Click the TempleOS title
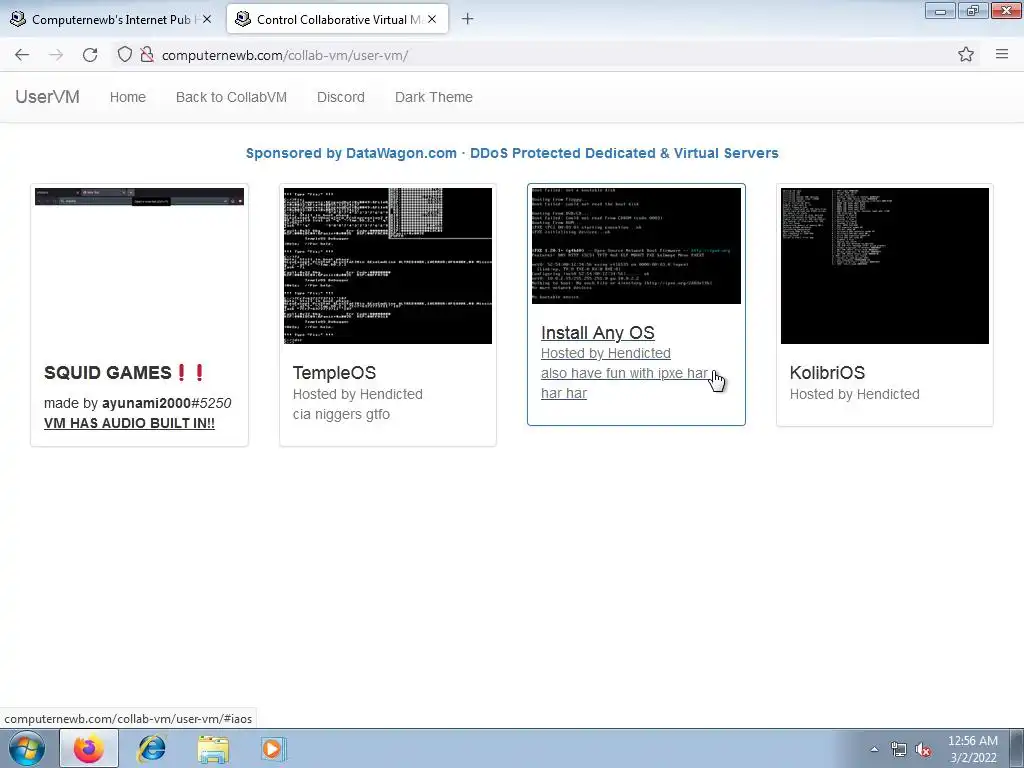This screenshot has height=768, width=1024. coord(334,373)
